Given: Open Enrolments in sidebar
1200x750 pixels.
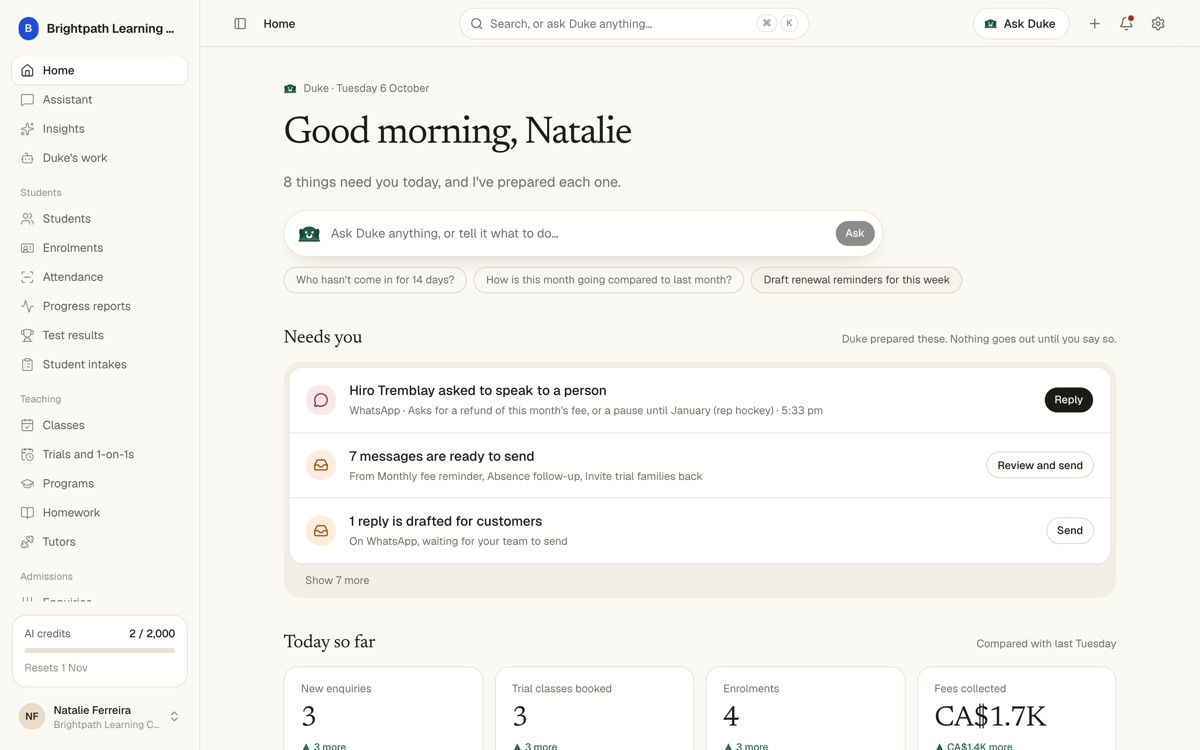Looking at the screenshot, I should point(100,248).
